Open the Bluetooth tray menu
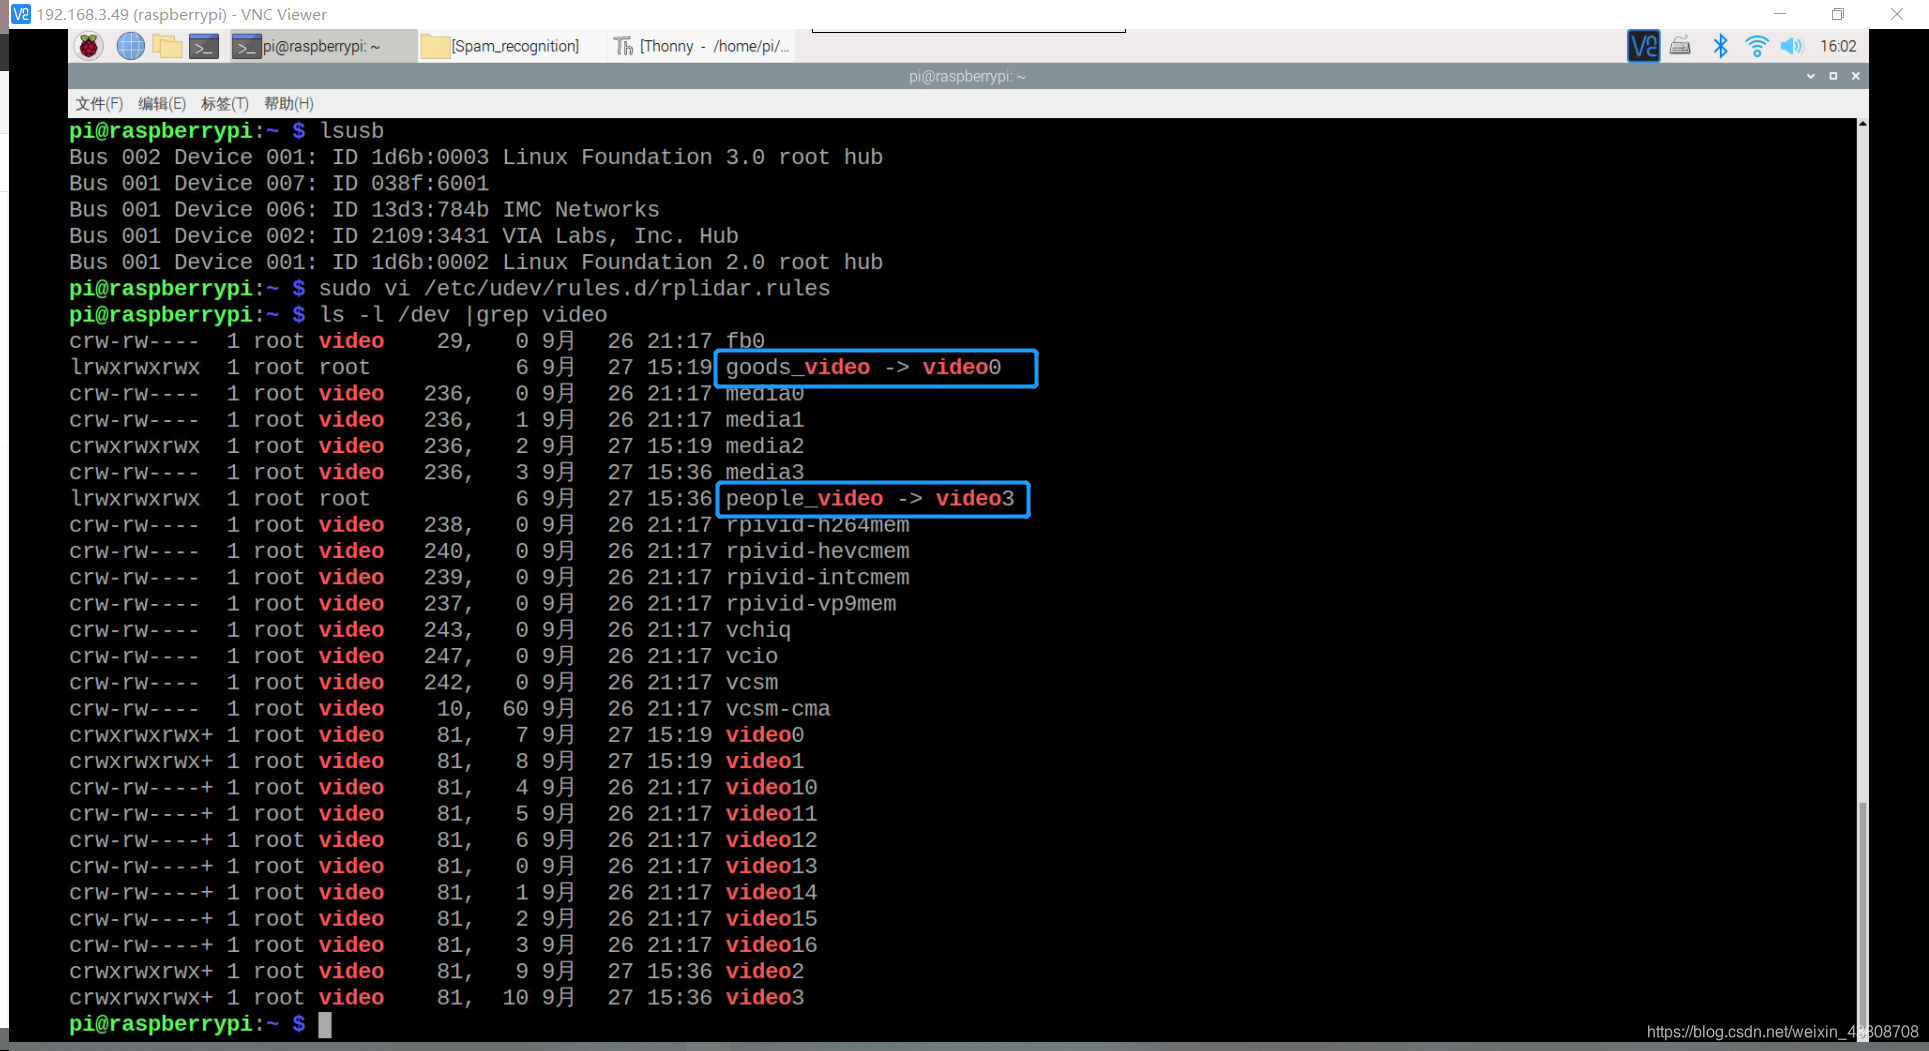The width and height of the screenshot is (1929, 1051). tap(1720, 46)
